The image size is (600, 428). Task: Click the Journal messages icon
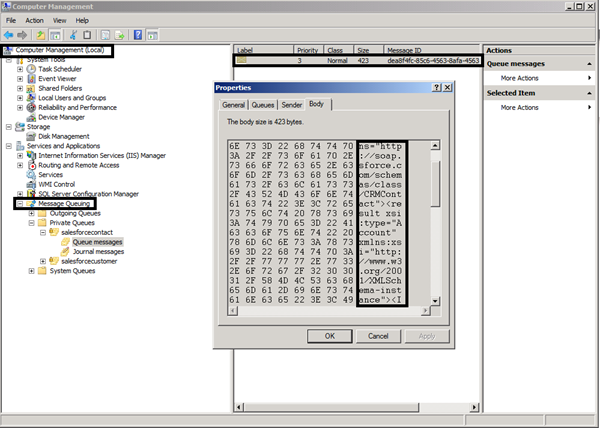65,252
